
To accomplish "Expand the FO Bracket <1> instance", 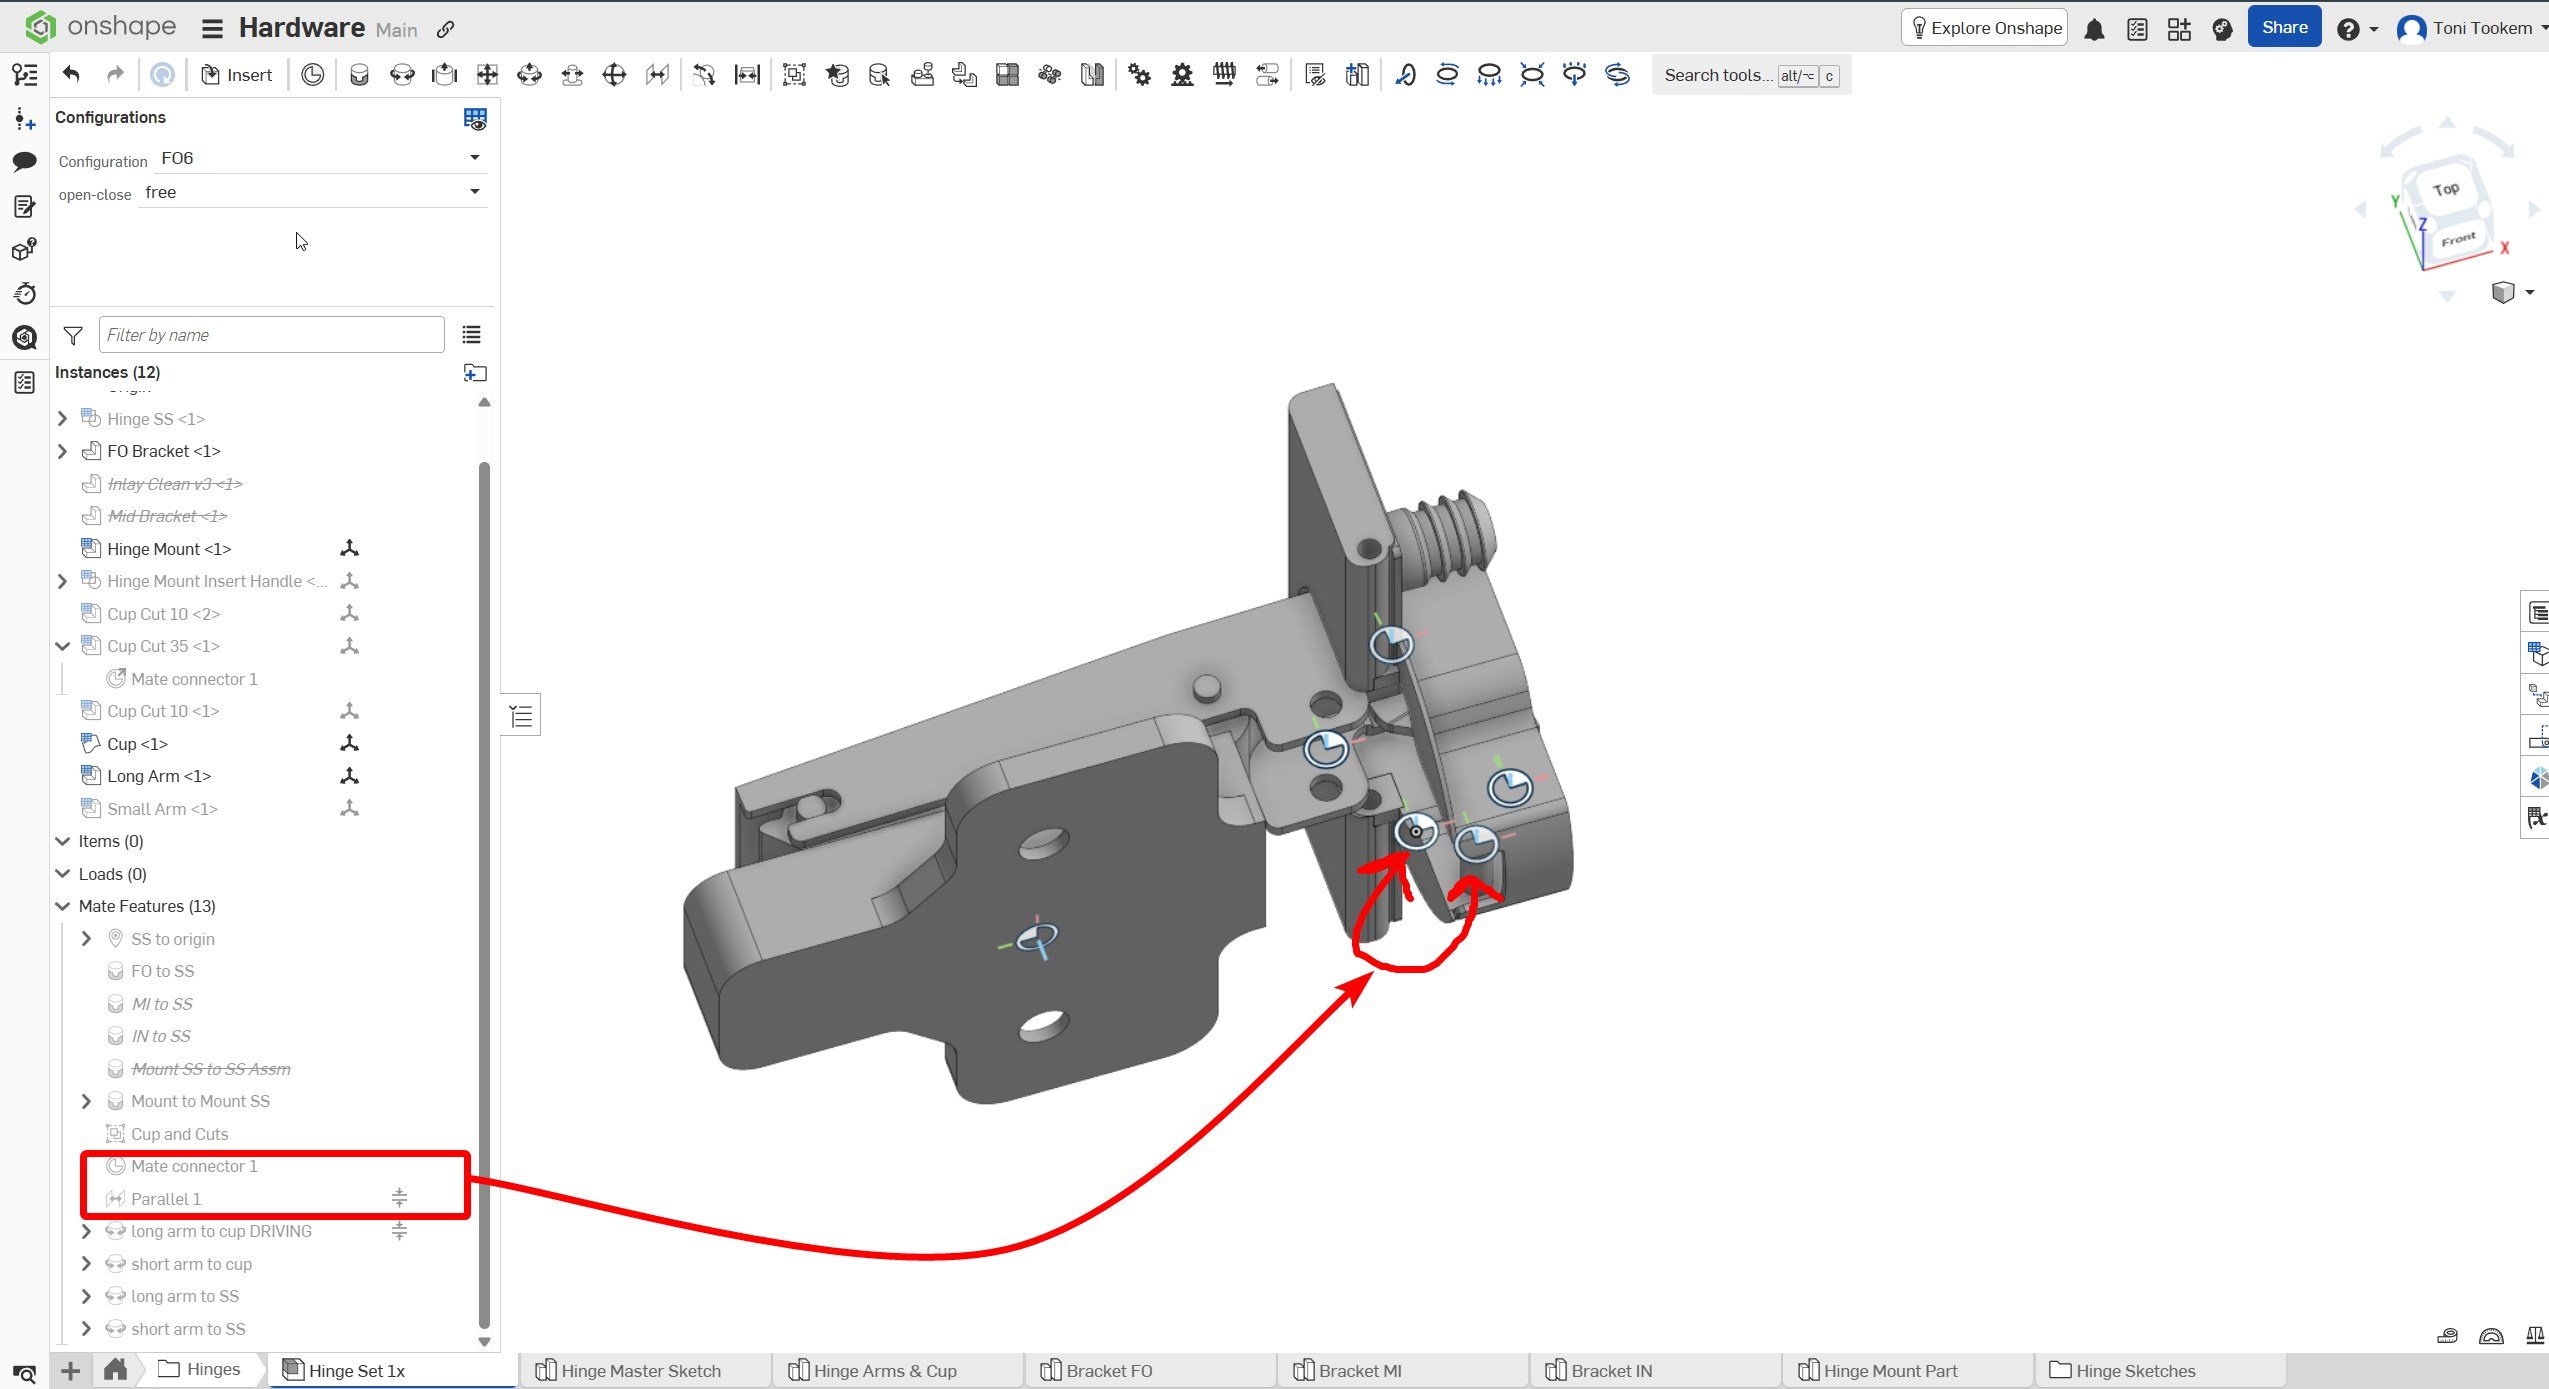I will tap(62, 451).
